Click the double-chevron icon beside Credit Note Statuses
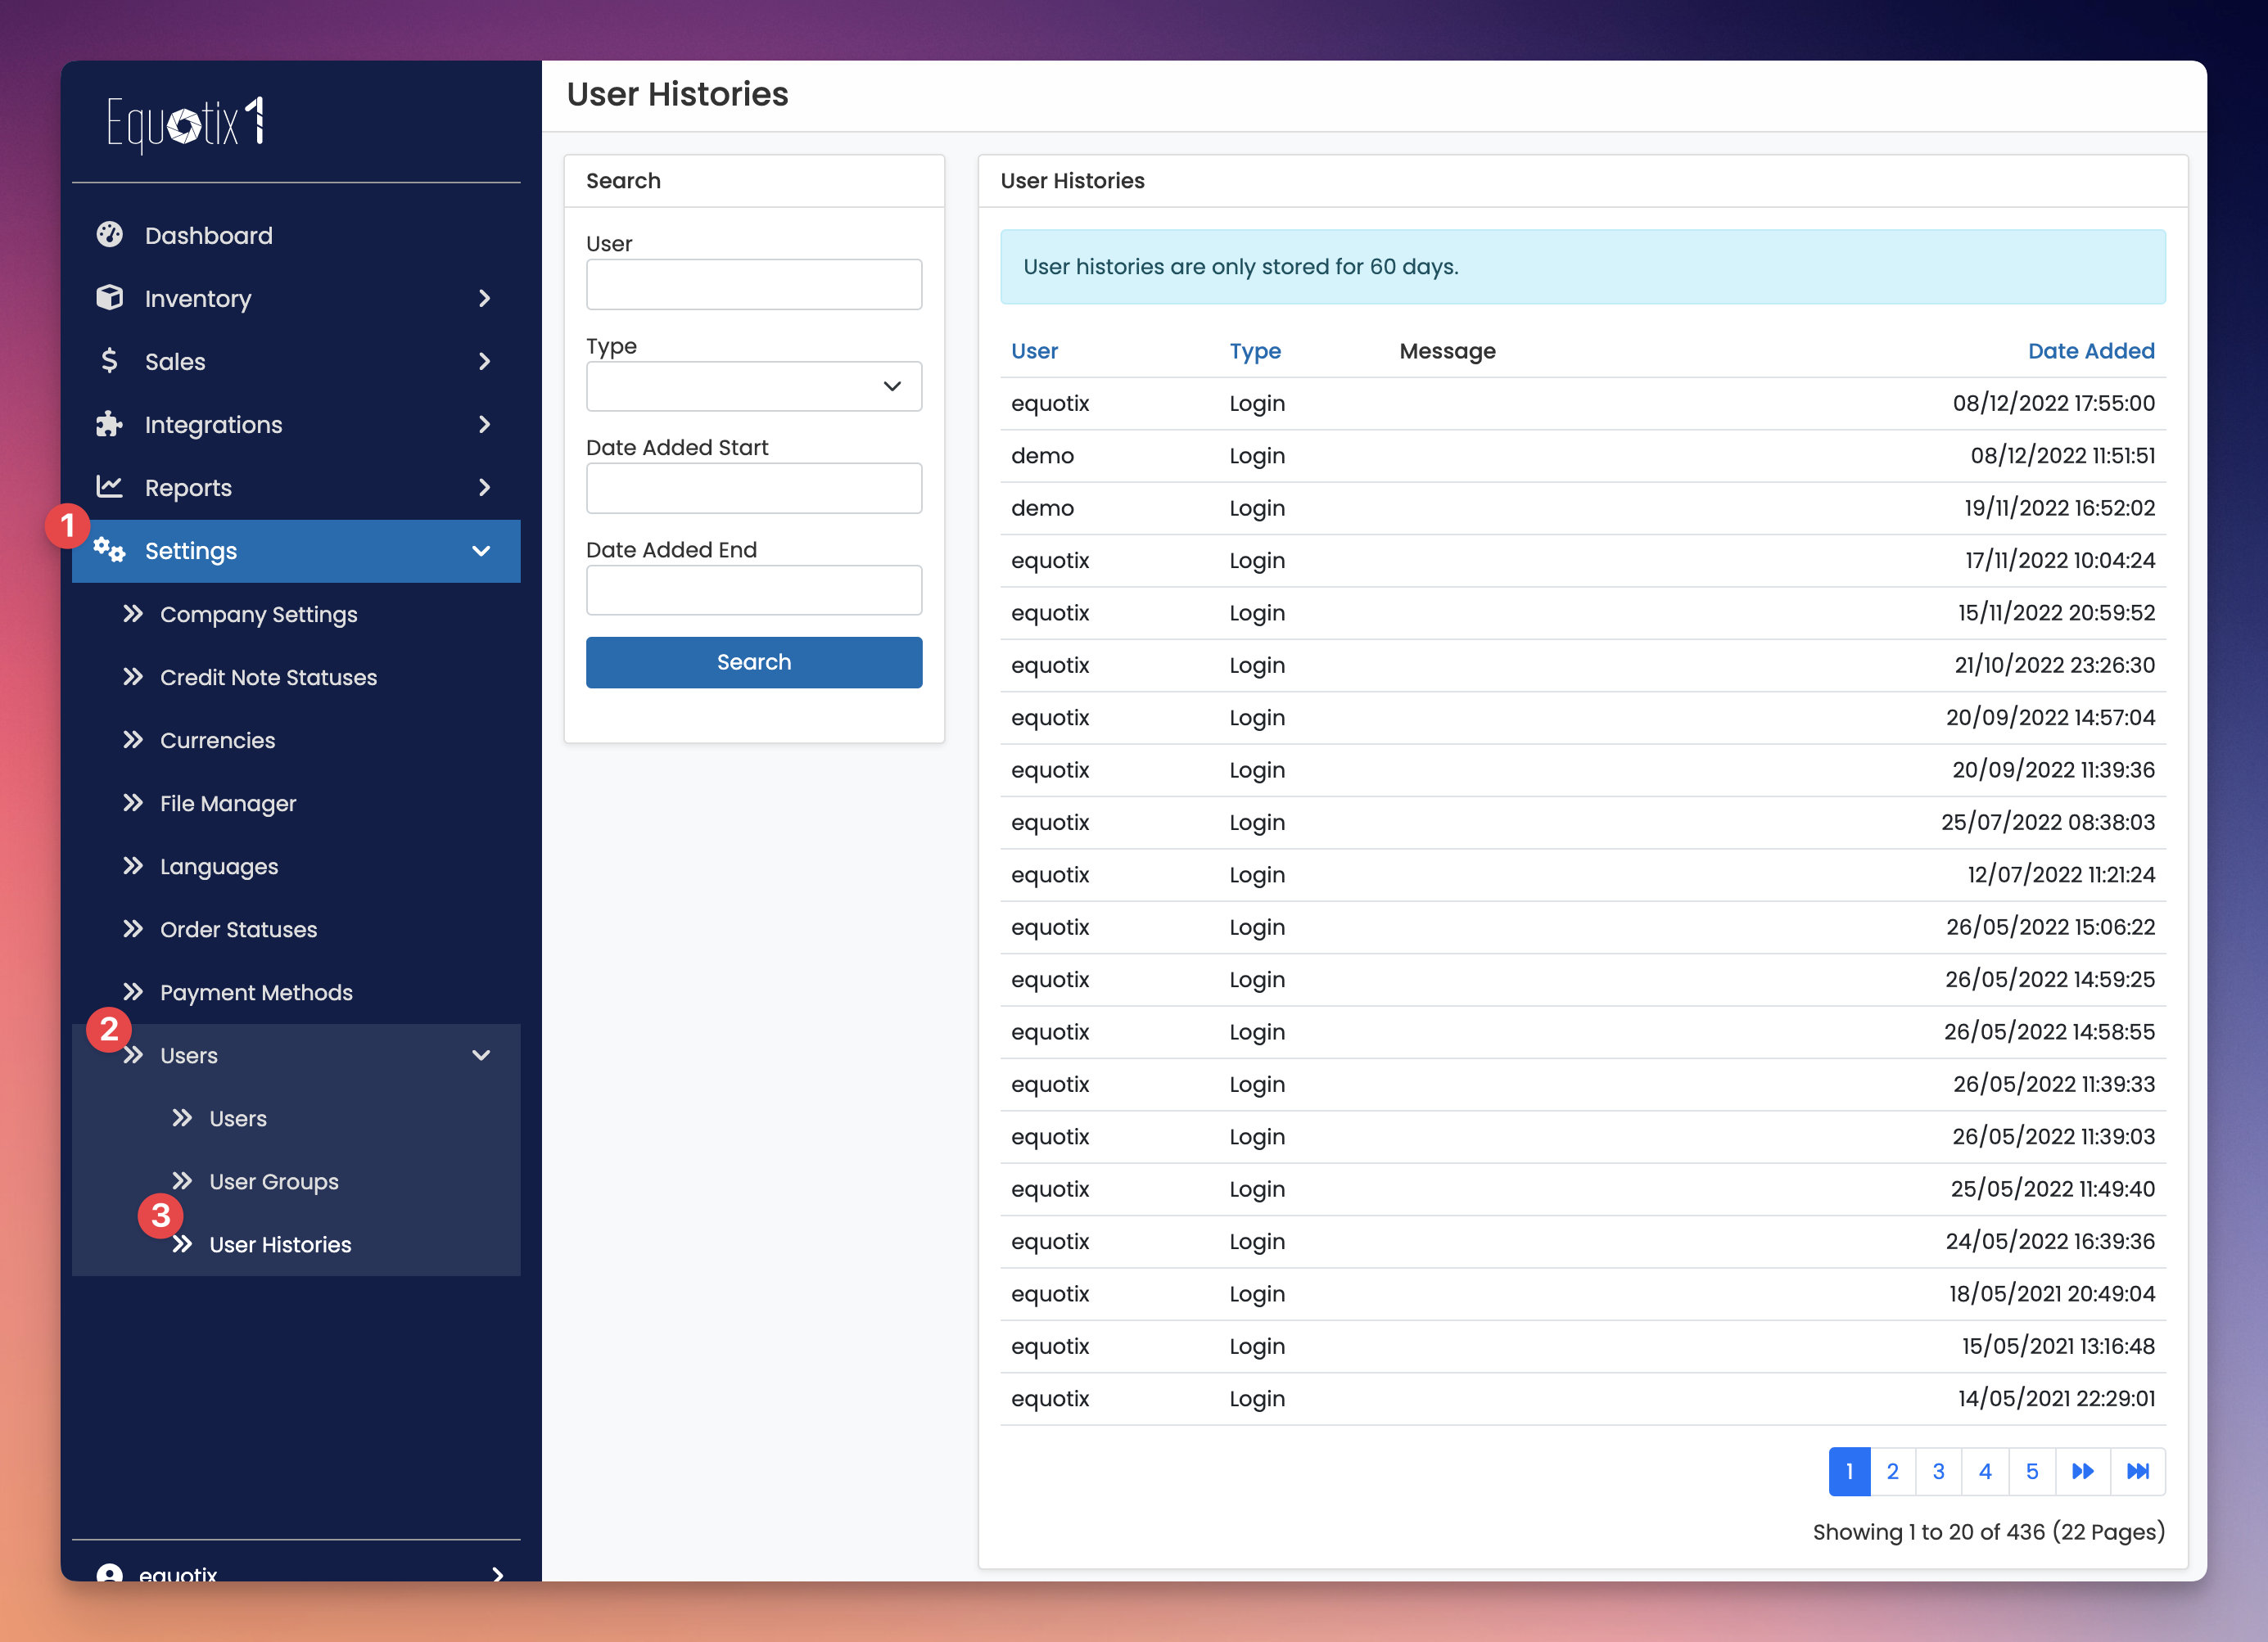 (x=133, y=676)
